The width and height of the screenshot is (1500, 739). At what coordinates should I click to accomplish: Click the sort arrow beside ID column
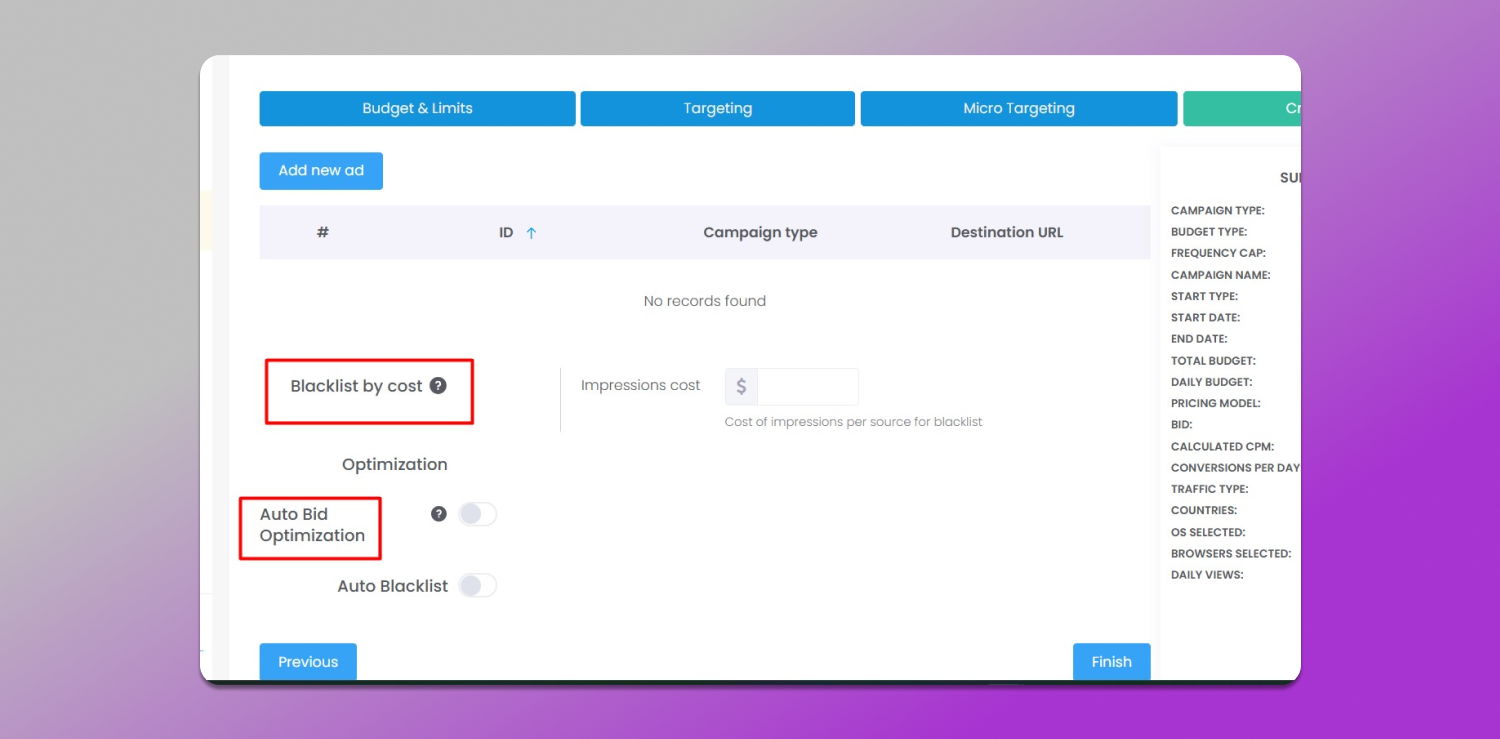click(x=531, y=233)
